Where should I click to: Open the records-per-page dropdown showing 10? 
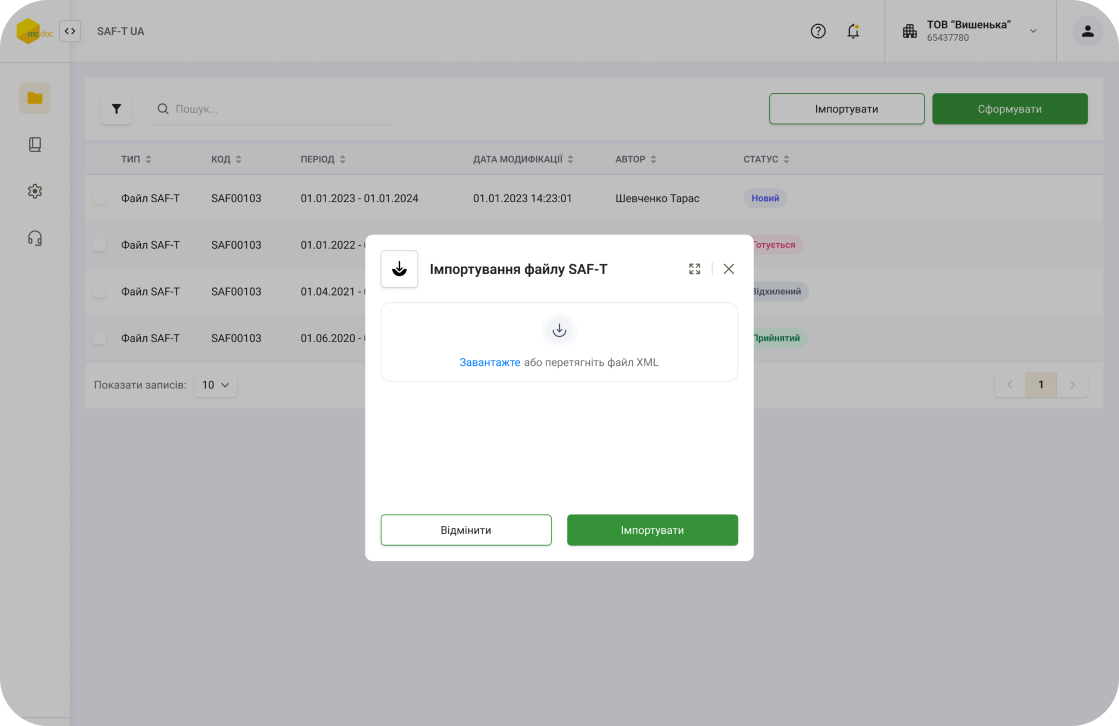tap(216, 385)
